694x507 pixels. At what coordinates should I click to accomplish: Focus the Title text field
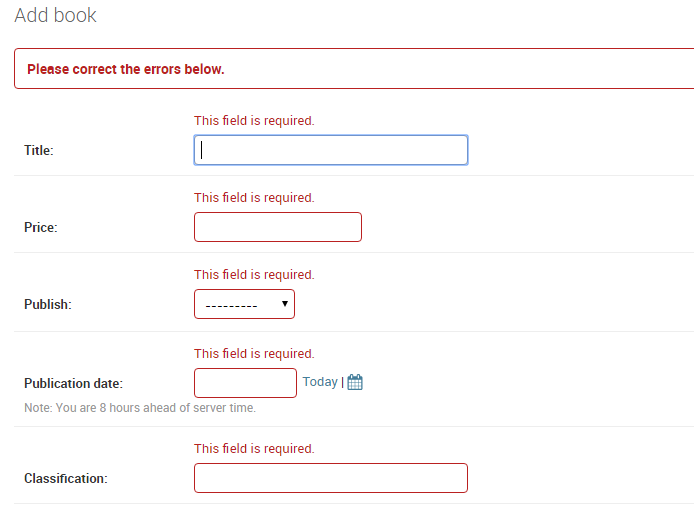331,150
